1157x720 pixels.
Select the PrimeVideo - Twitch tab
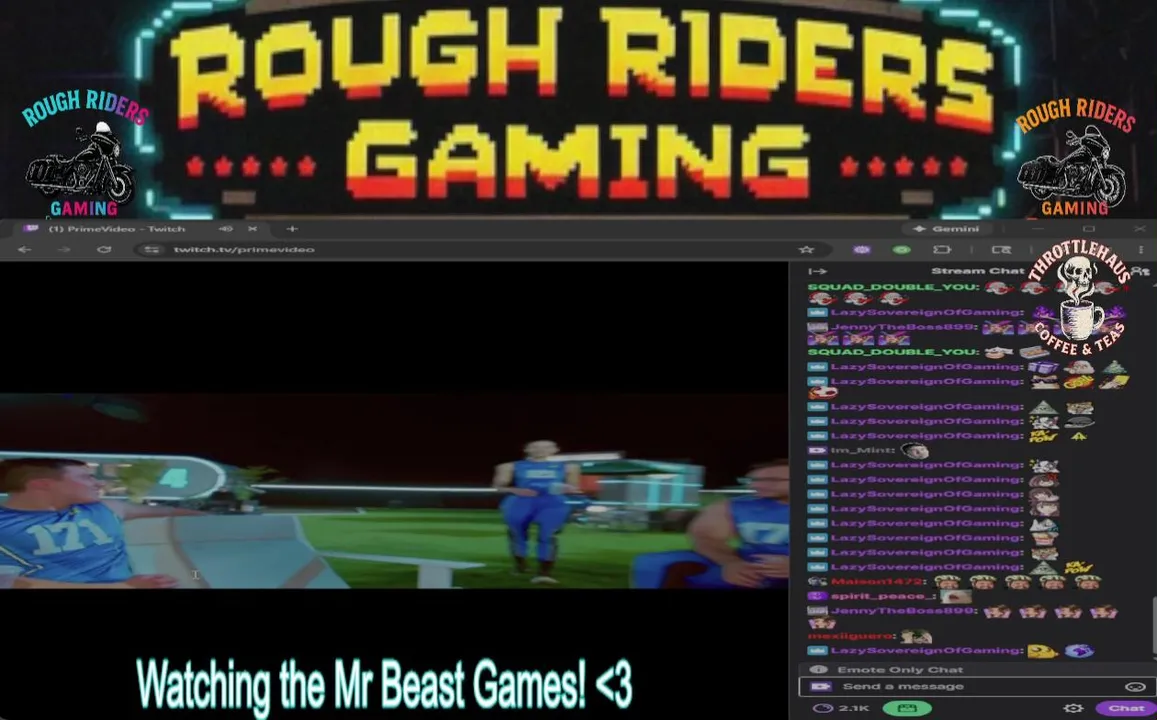[x=140, y=229]
